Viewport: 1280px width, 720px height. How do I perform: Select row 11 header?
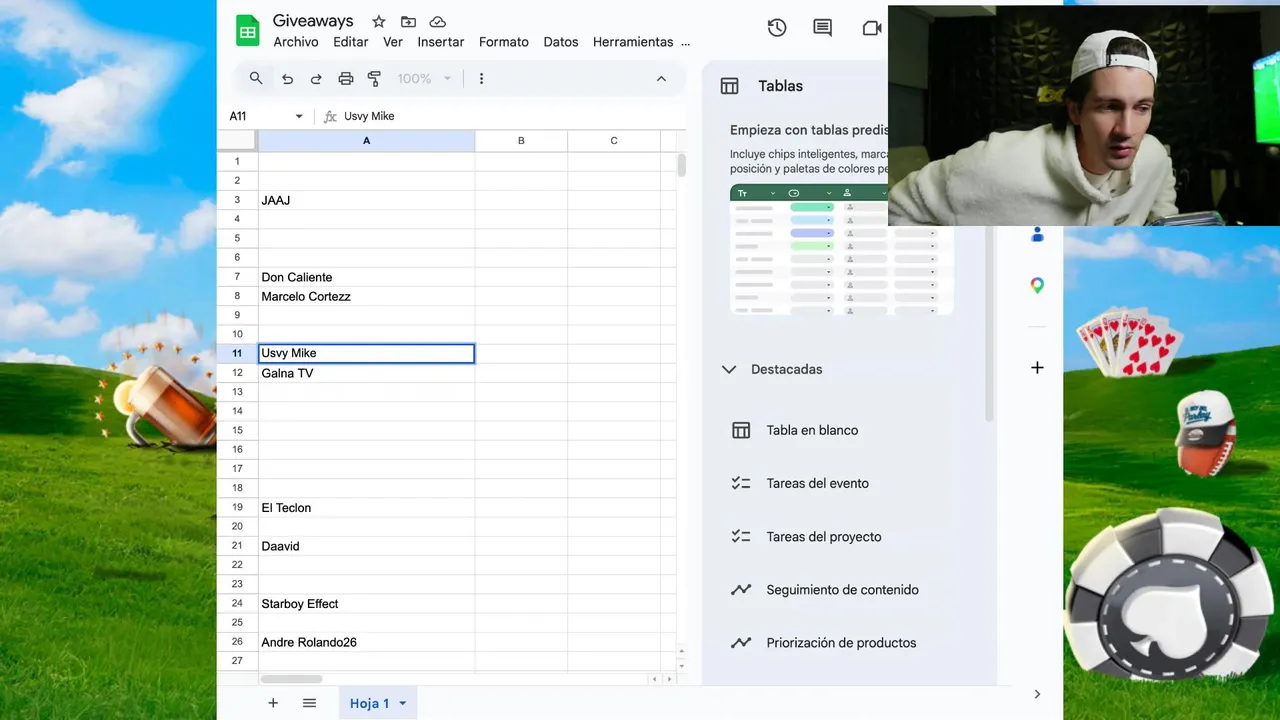(237, 353)
